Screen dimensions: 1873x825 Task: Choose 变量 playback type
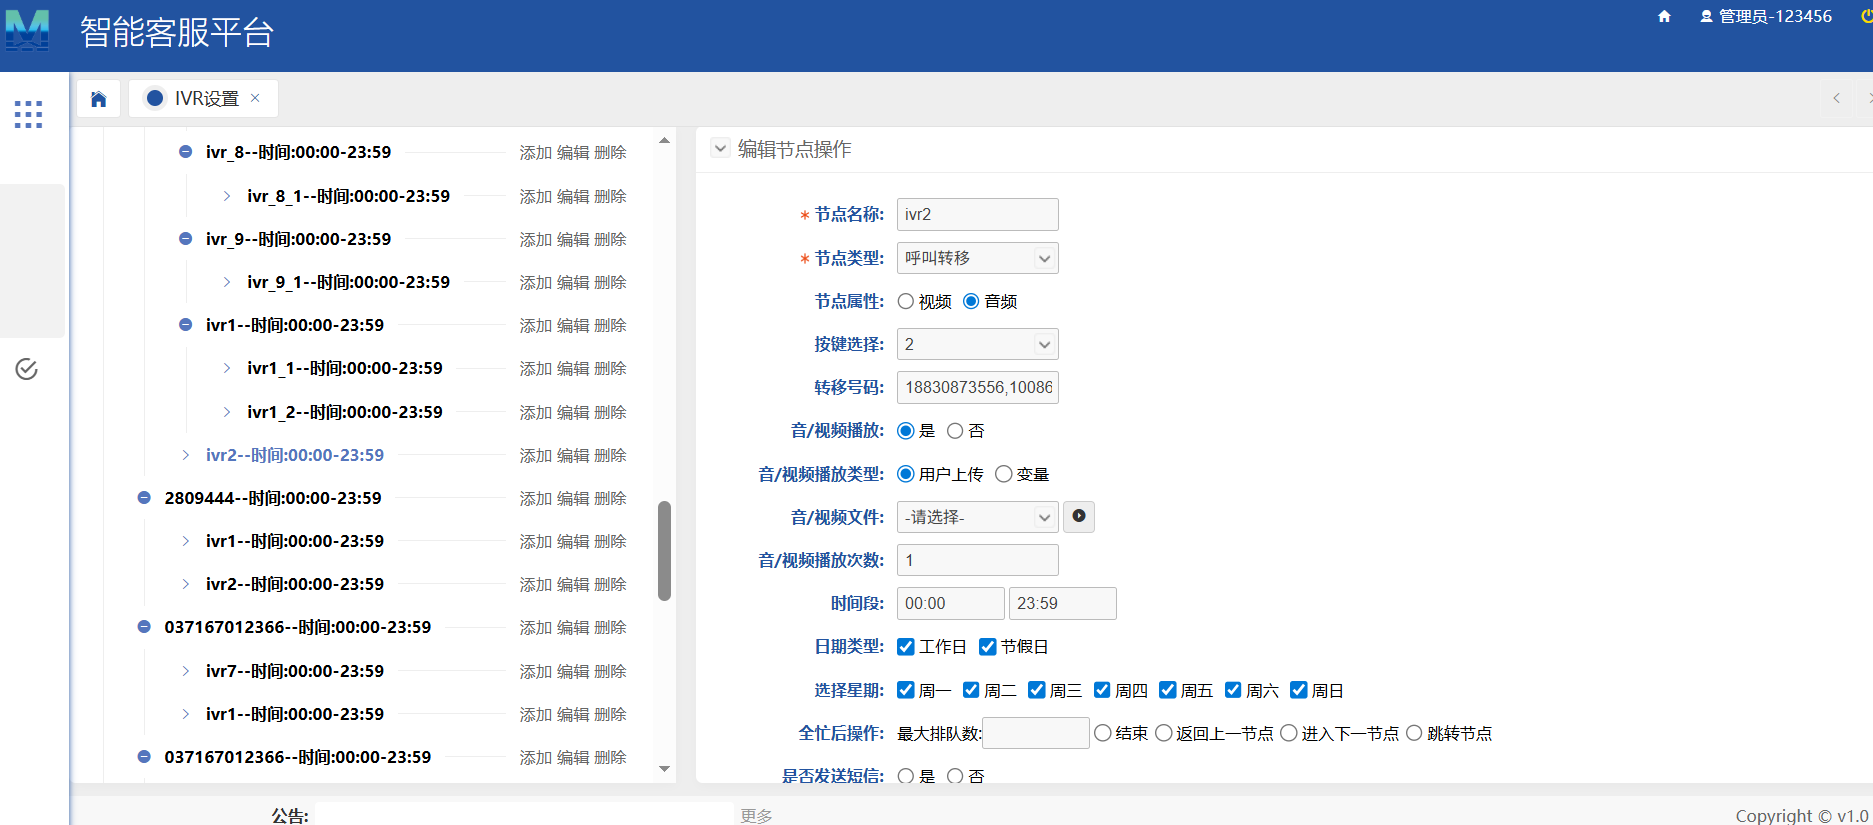click(1004, 474)
